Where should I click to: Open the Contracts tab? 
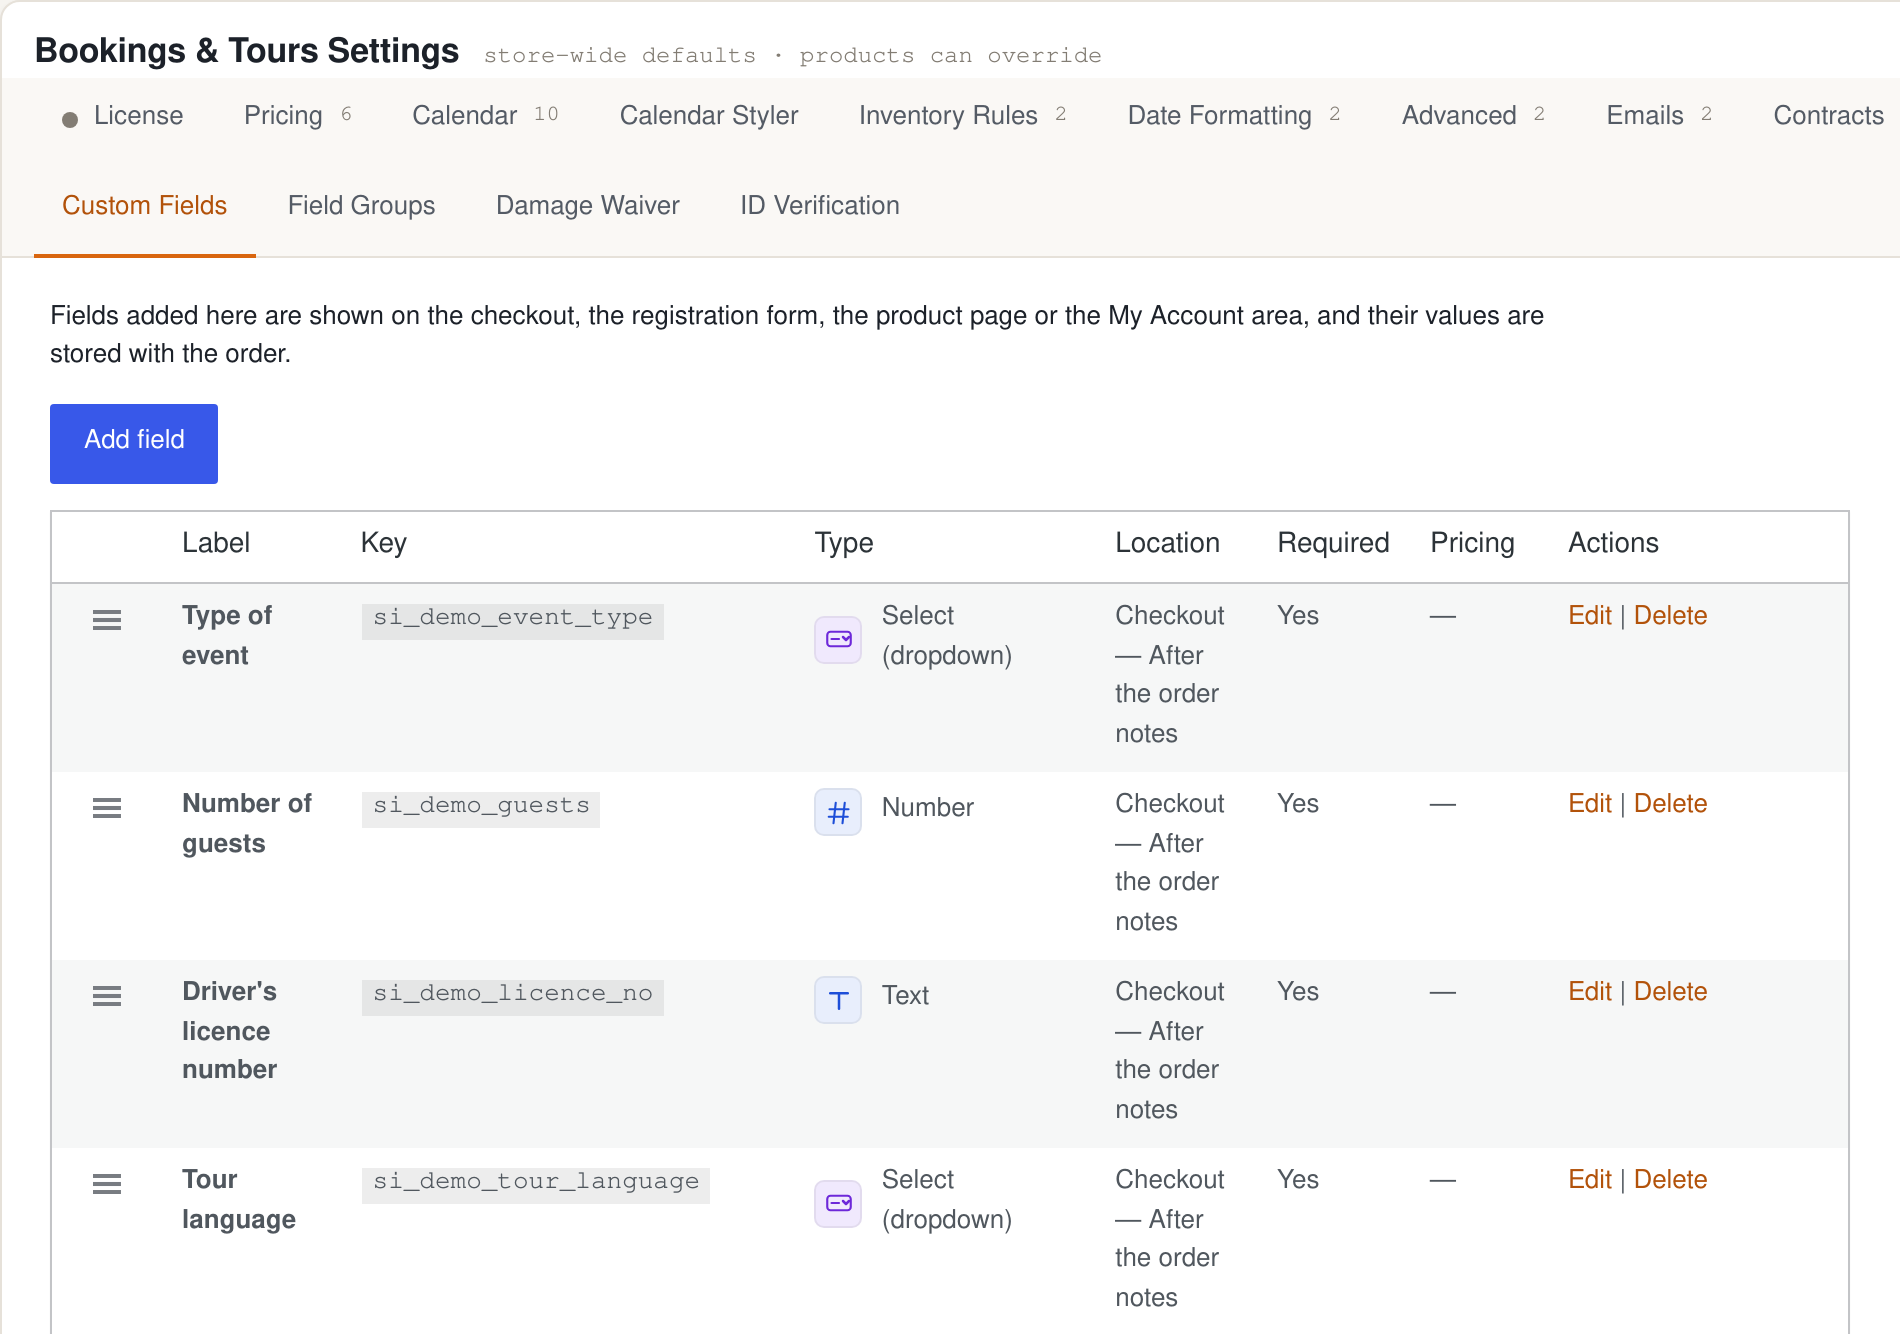point(1828,116)
